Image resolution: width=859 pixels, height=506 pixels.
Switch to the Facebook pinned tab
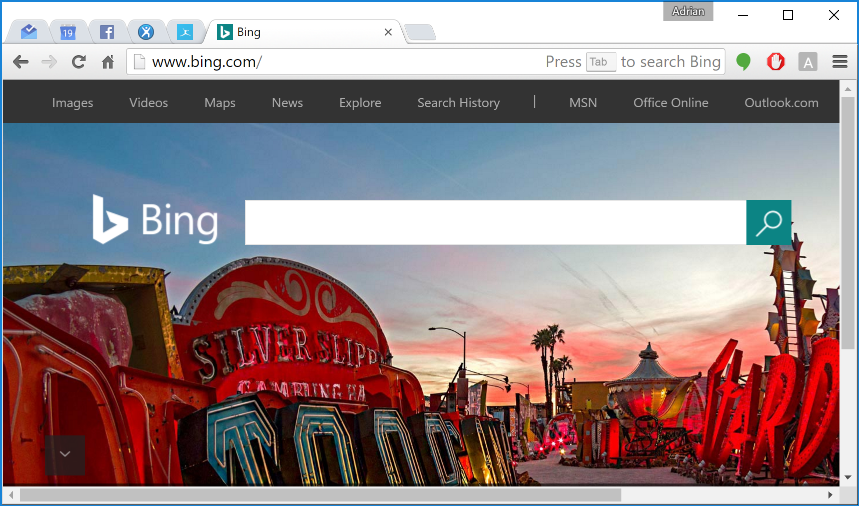(107, 32)
